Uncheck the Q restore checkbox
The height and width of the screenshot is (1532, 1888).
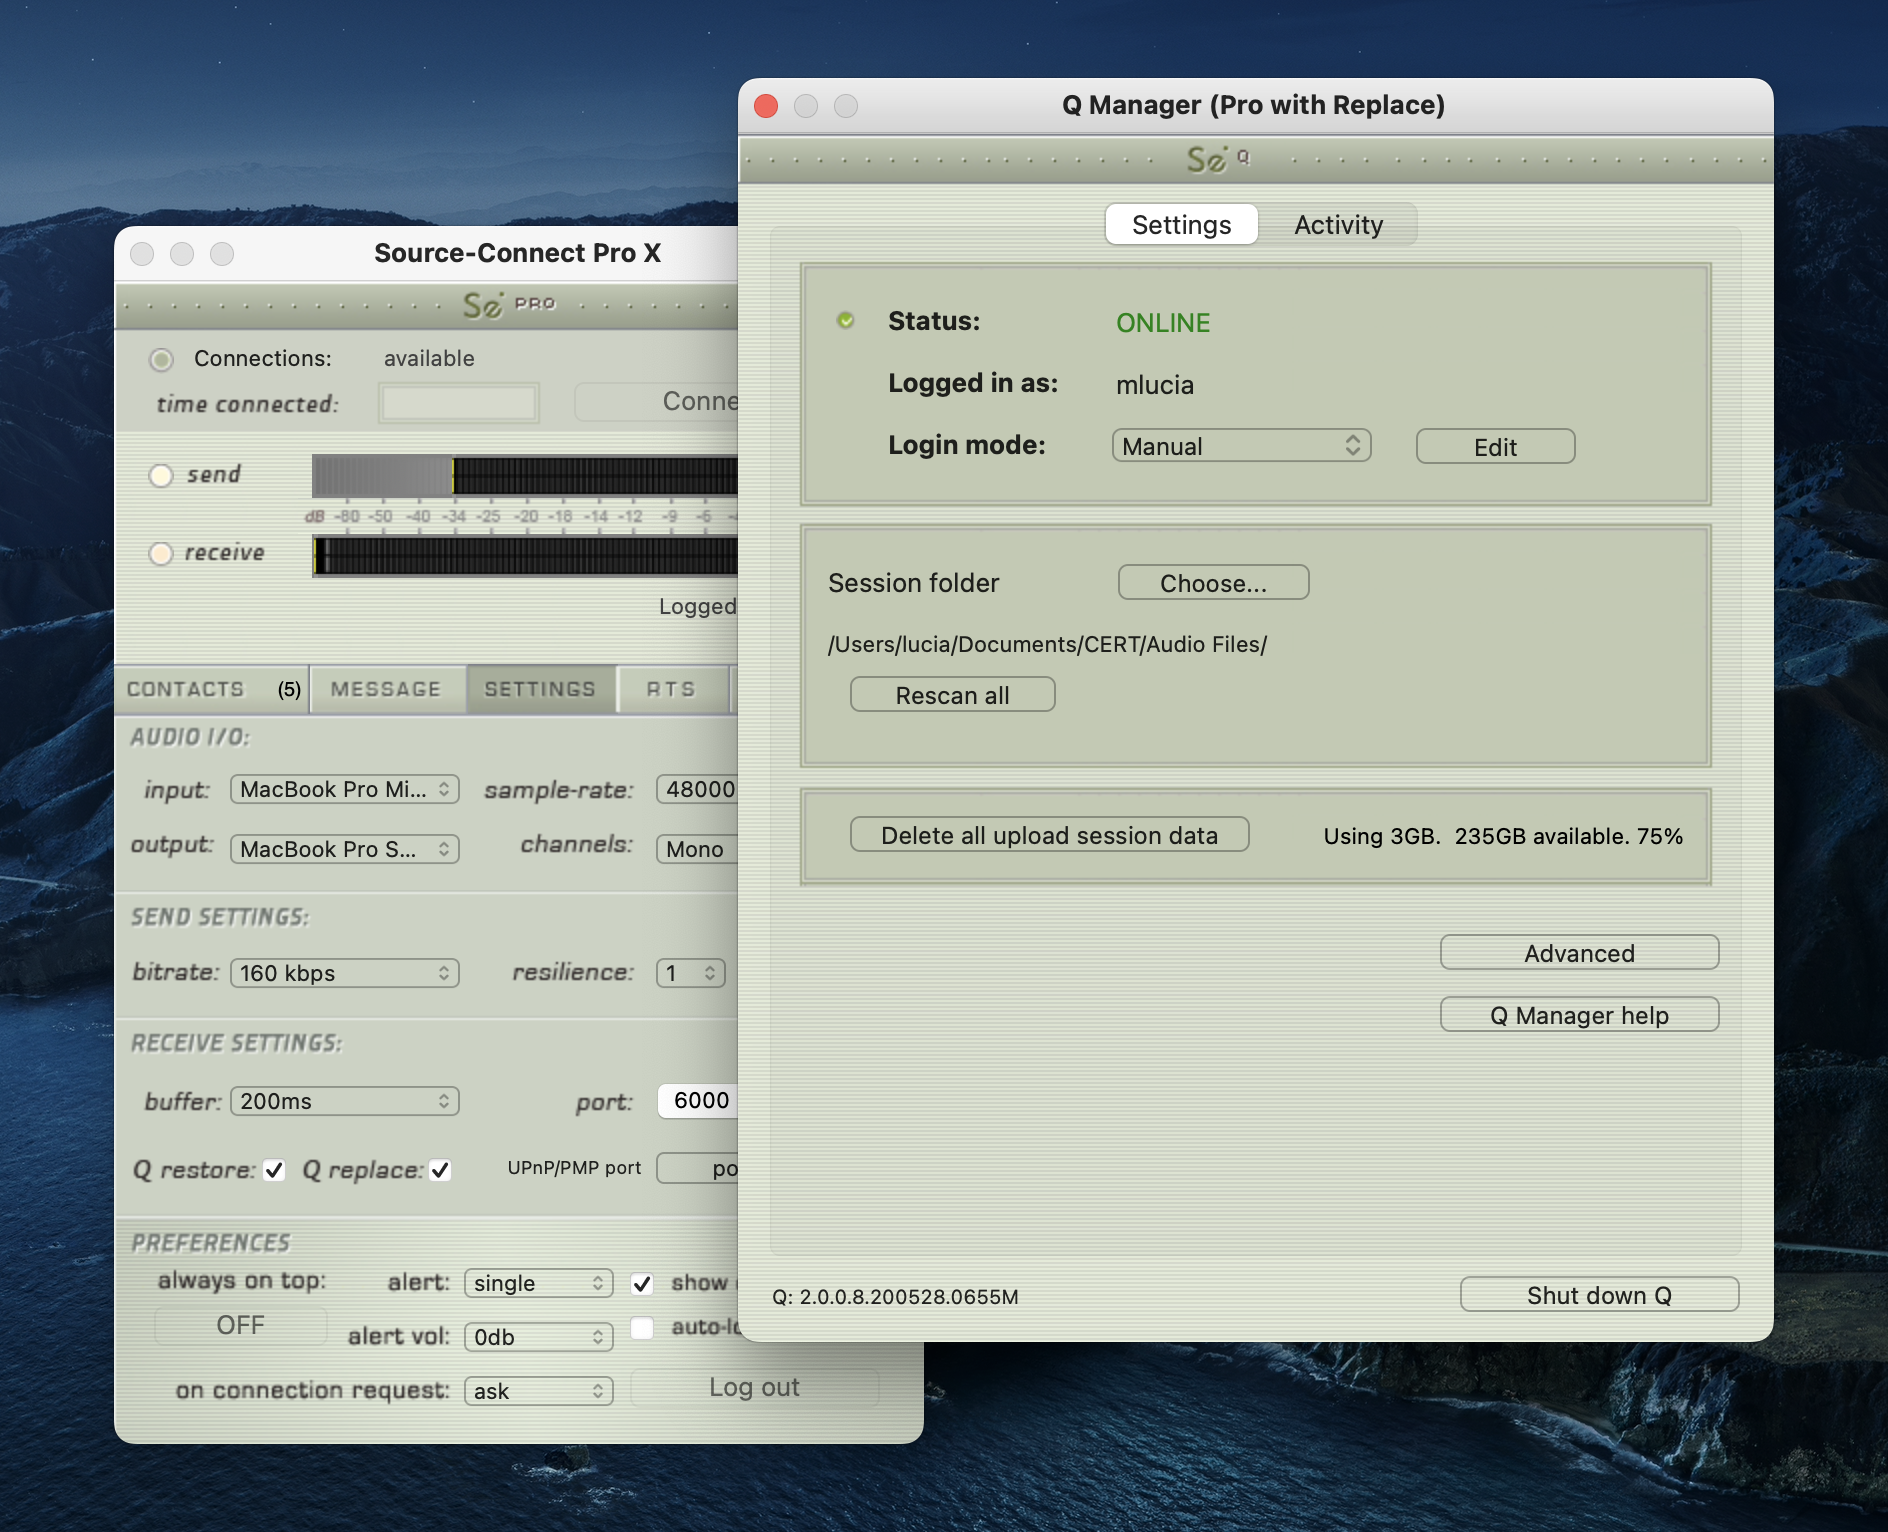274,1170
